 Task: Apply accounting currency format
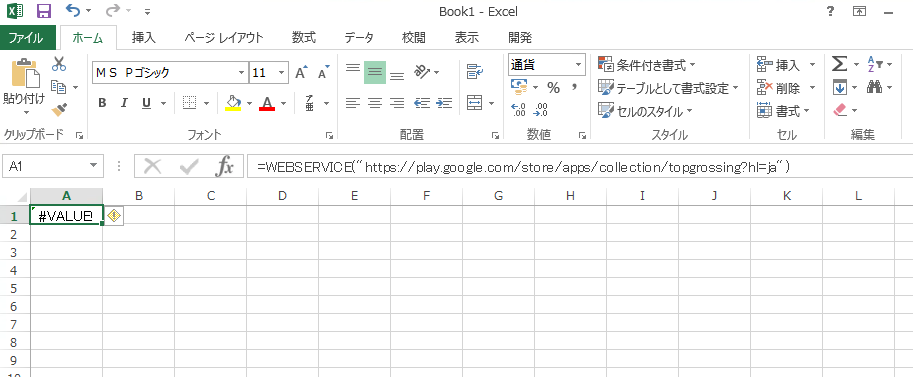pyautogui.click(x=519, y=88)
